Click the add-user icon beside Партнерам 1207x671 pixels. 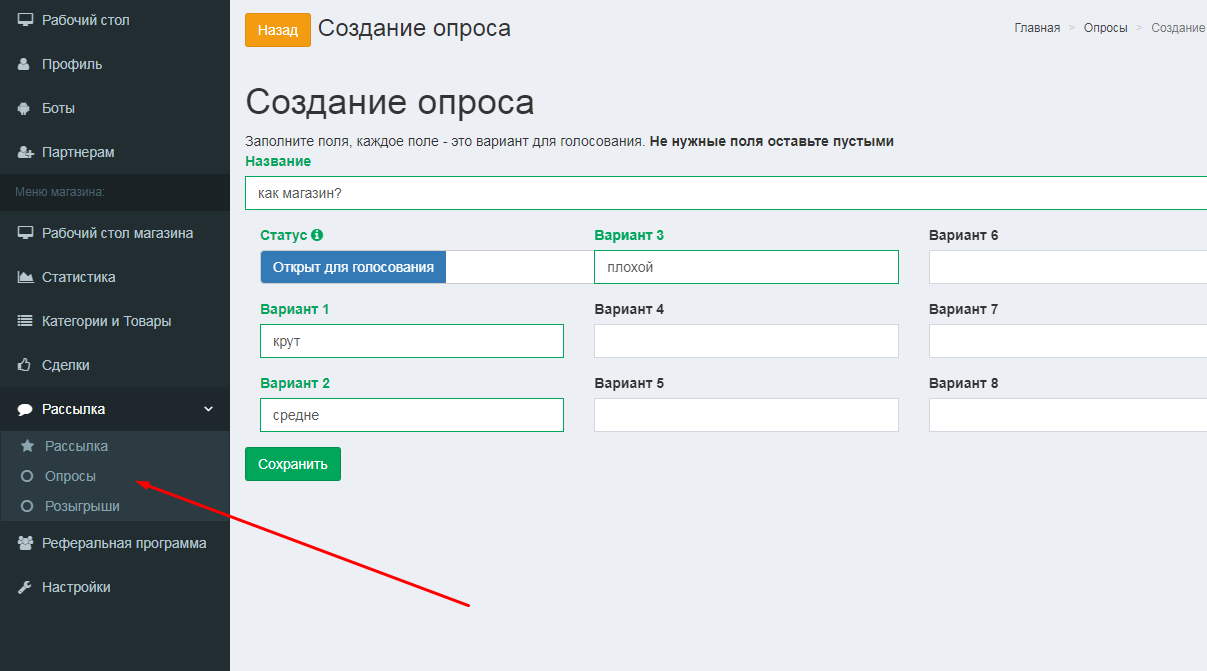(26, 152)
